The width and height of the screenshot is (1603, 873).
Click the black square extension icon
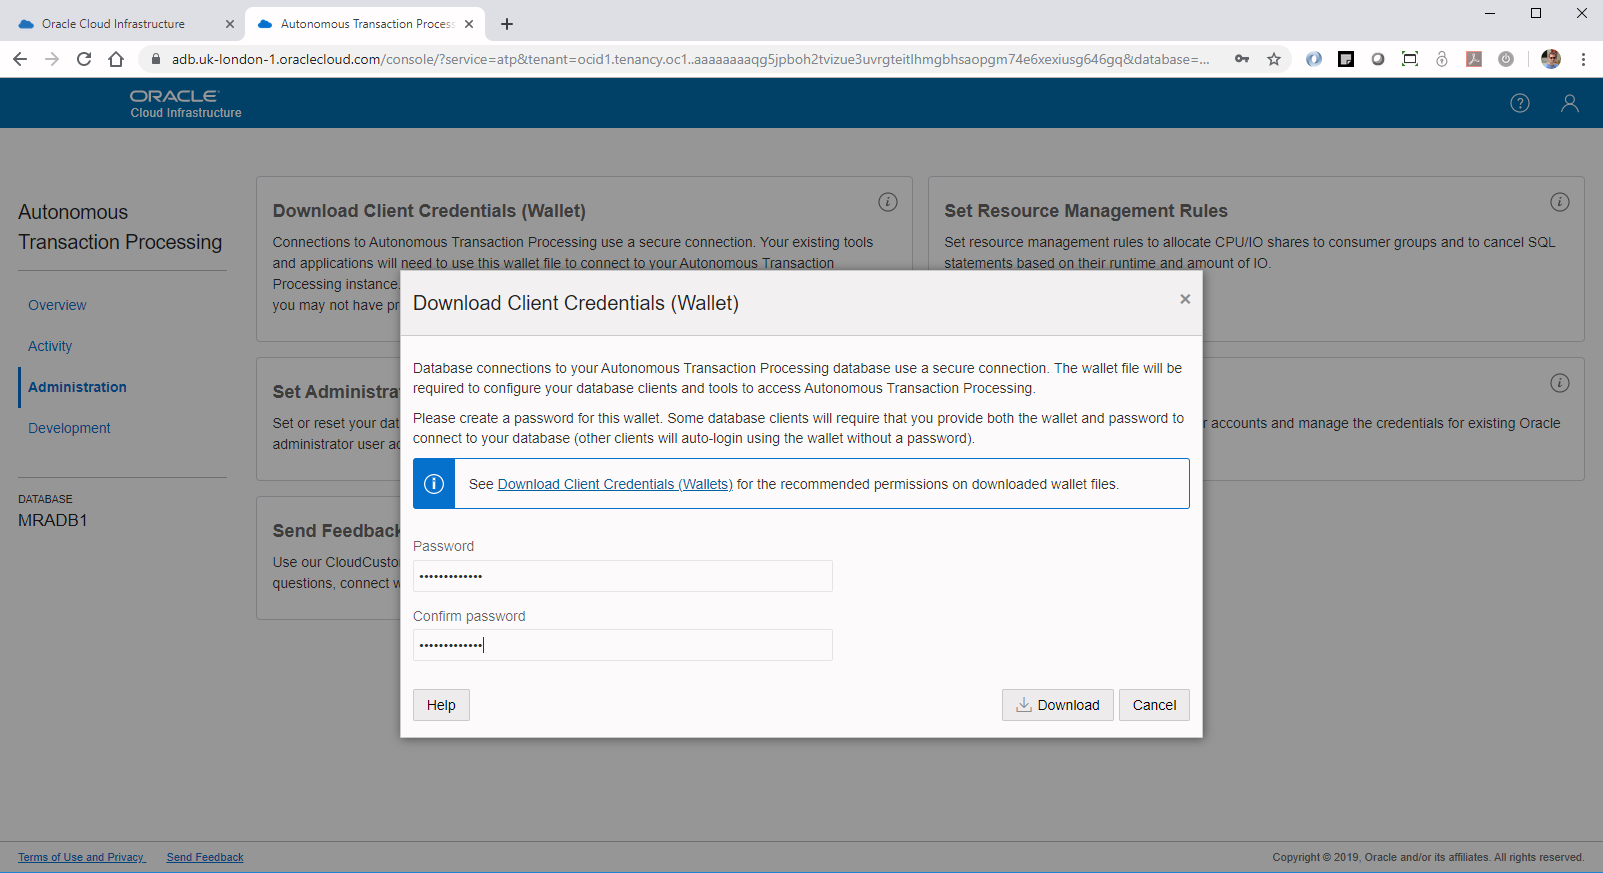(1346, 59)
